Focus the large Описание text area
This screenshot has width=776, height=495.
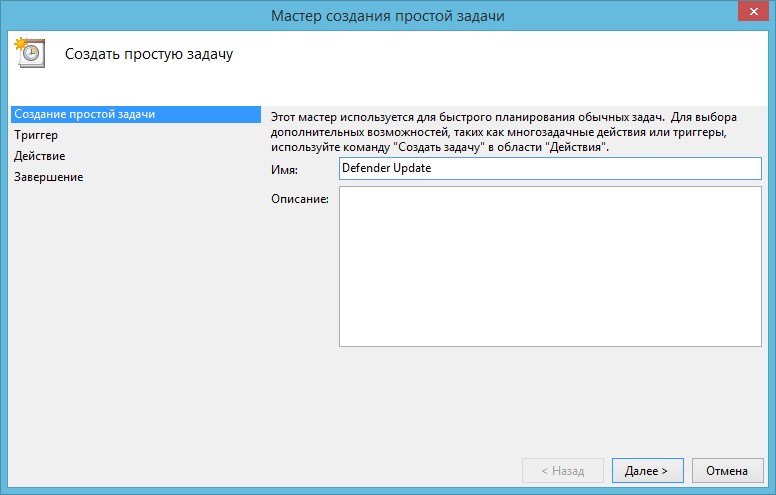[550, 266]
